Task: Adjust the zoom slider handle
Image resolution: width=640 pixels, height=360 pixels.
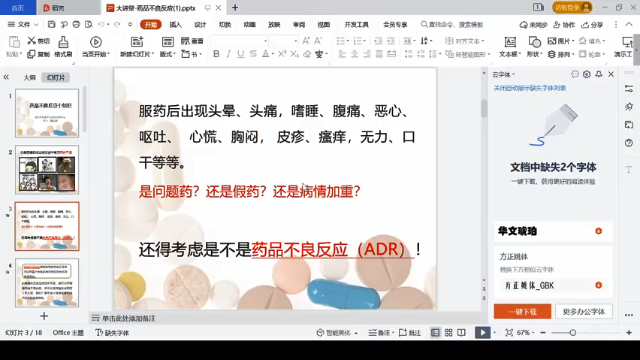Action: point(573,333)
